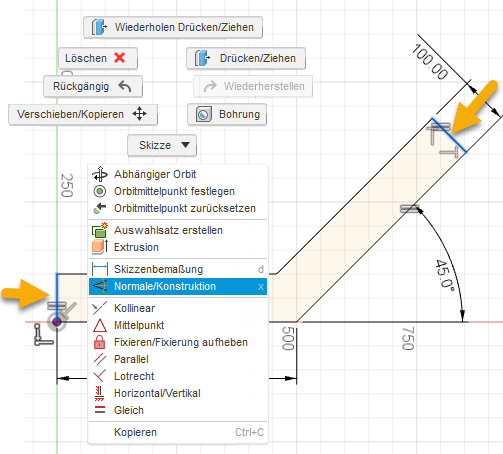Image resolution: width=503 pixels, height=454 pixels.
Task: Click the 45.0° angle dimension
Action: point(445,276)
